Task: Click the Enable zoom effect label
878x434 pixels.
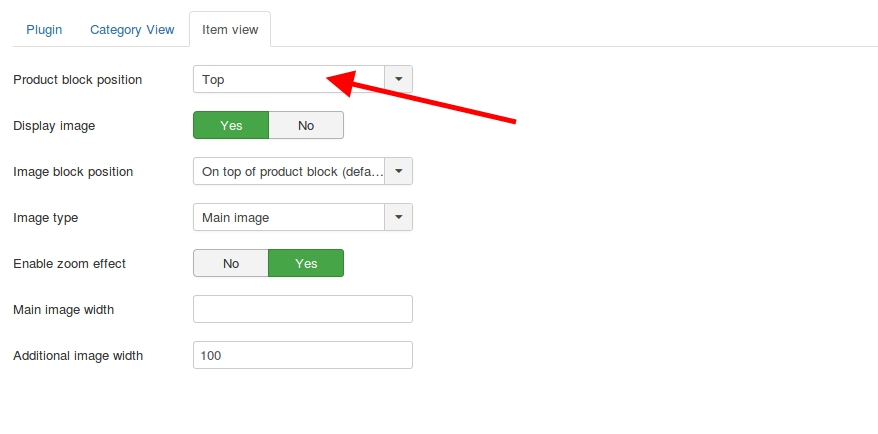Action: [69, 263]
